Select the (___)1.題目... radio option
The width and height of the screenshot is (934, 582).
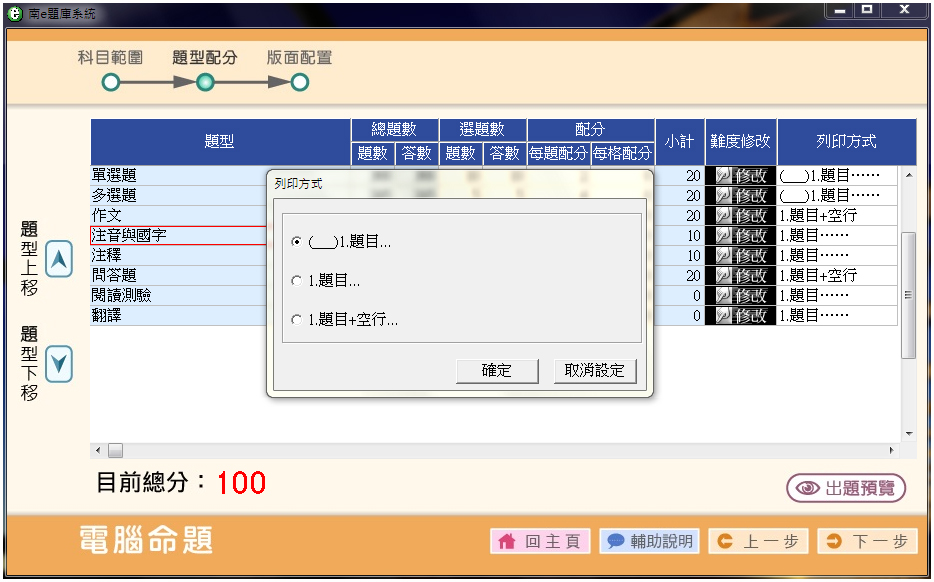296,242
